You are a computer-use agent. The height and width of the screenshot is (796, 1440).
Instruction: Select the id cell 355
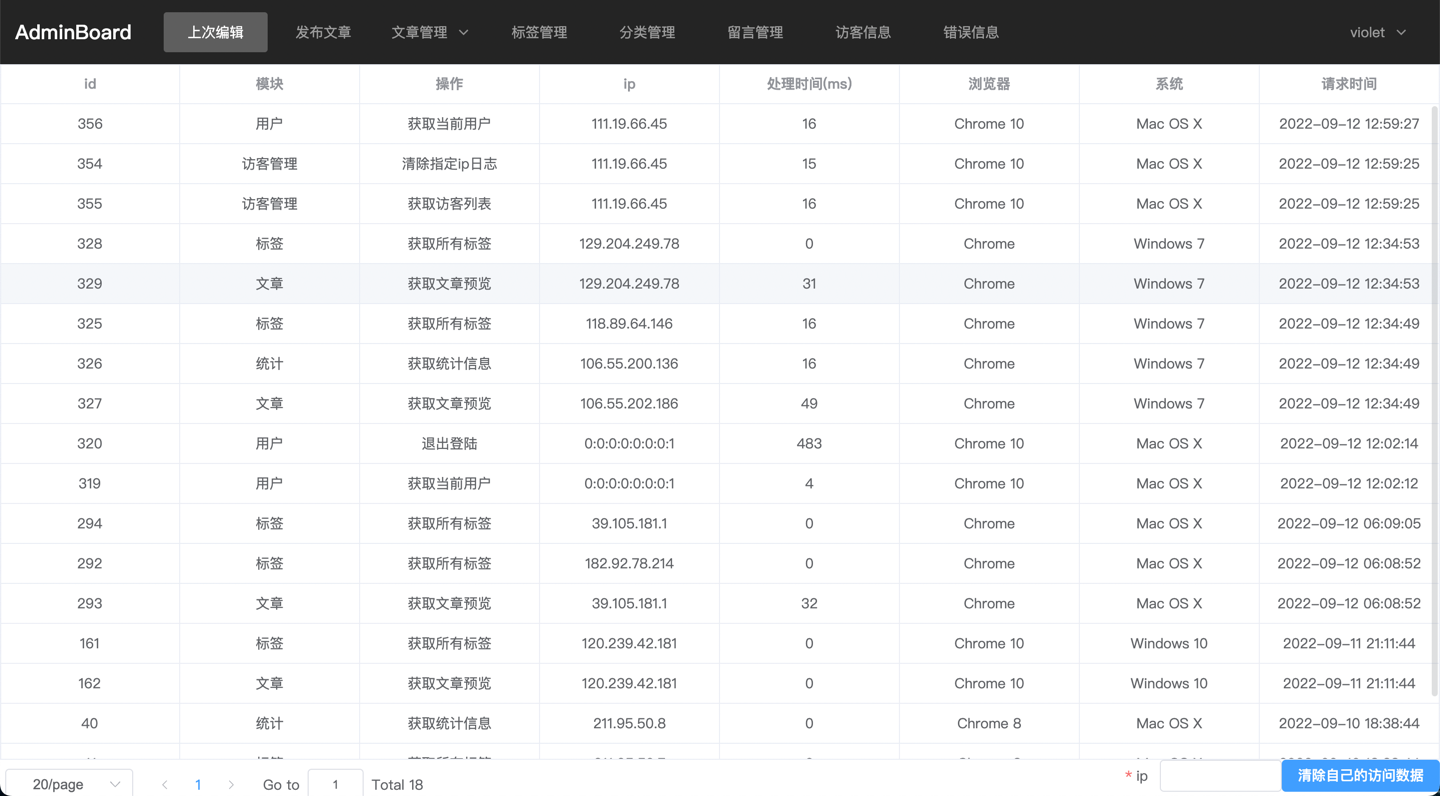(90, 204)
